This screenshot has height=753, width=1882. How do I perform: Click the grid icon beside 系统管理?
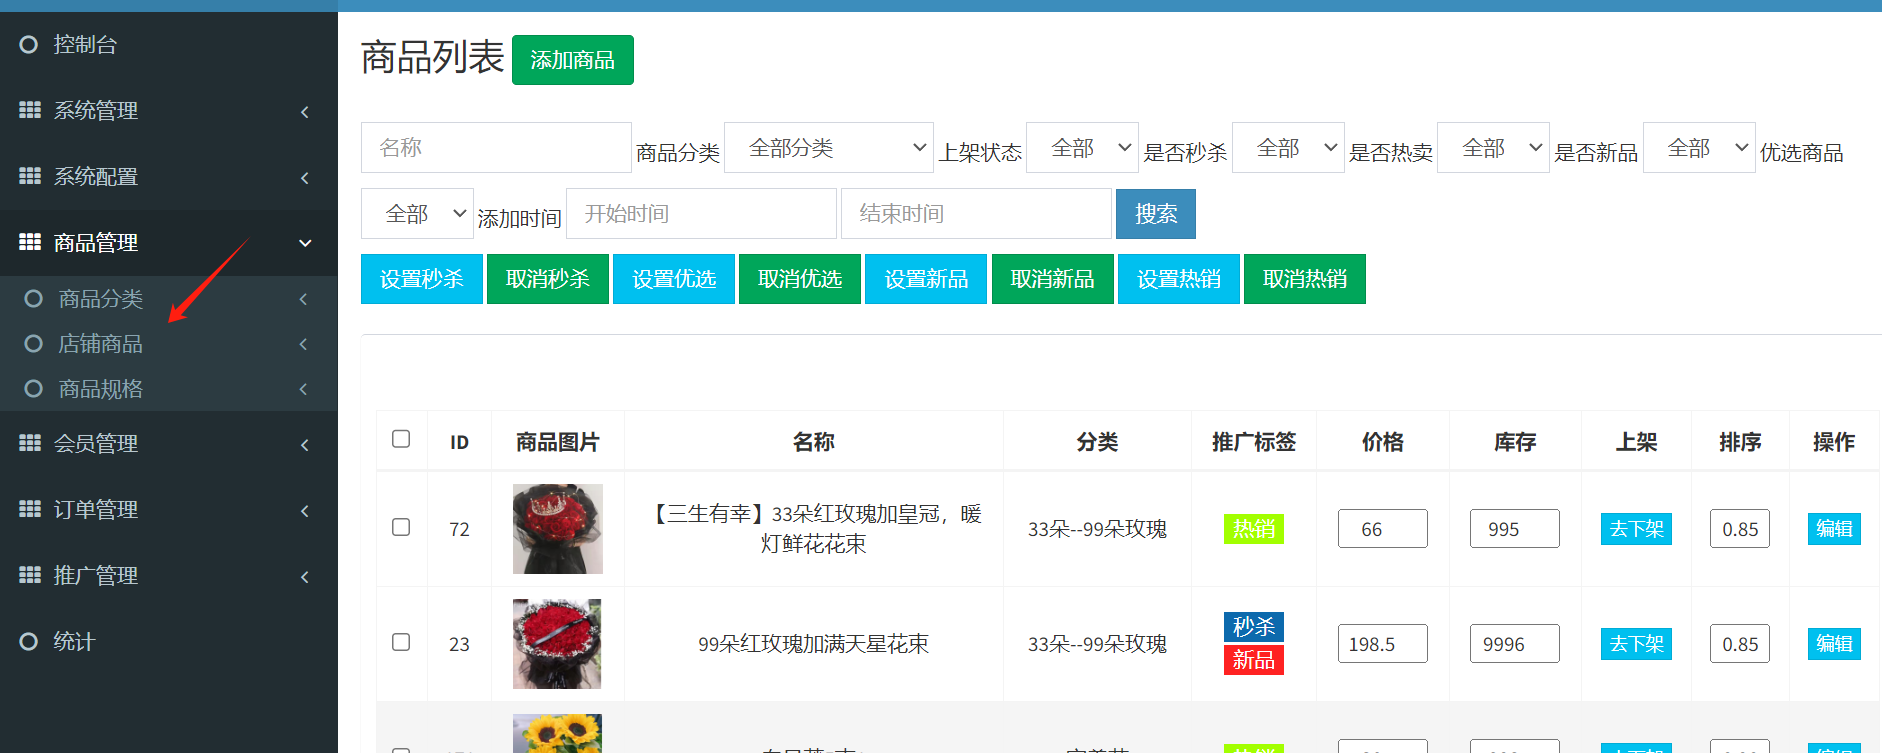[x=30, y=110]
